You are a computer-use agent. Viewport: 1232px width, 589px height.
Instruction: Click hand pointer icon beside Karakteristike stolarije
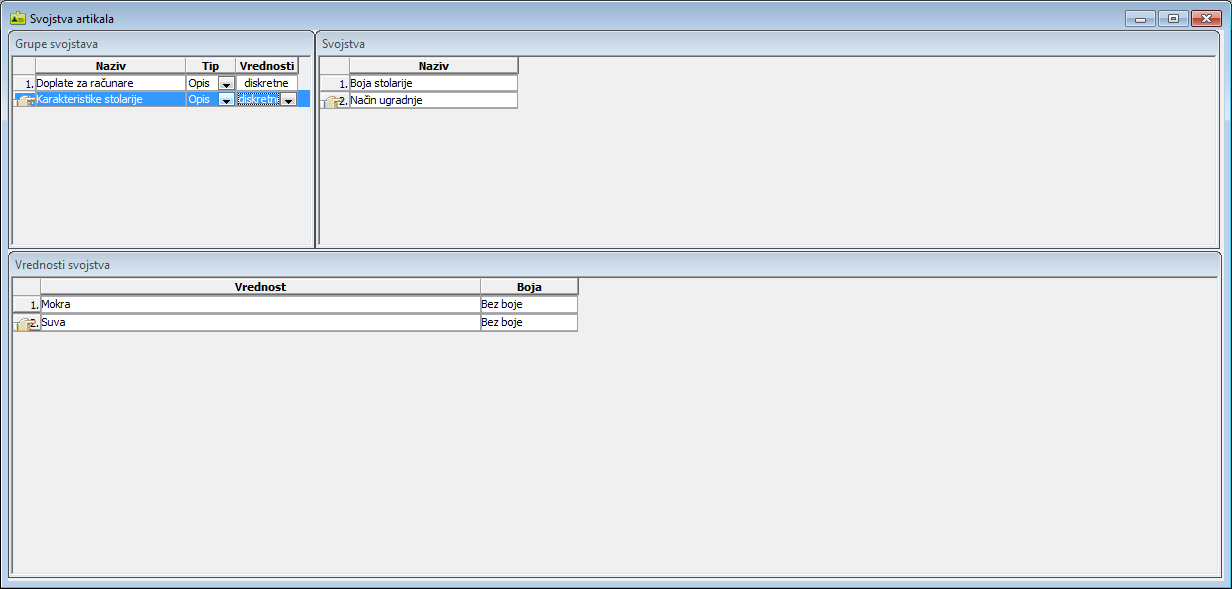[x=25, y=100]
